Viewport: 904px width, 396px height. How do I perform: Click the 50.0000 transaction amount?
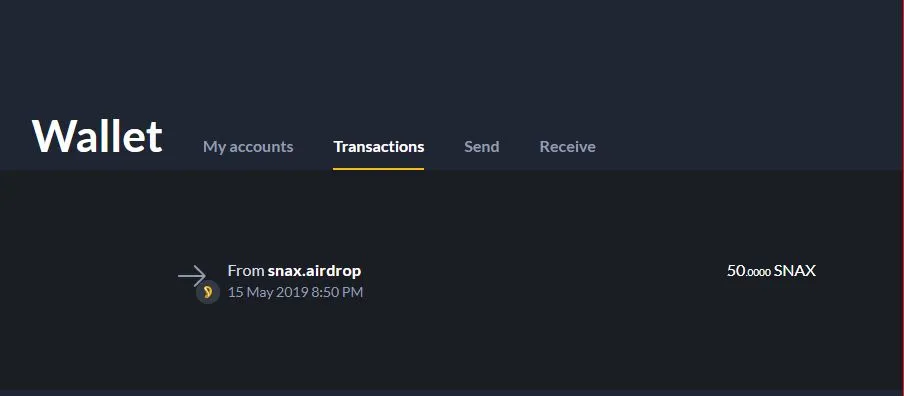pos(748,271)
